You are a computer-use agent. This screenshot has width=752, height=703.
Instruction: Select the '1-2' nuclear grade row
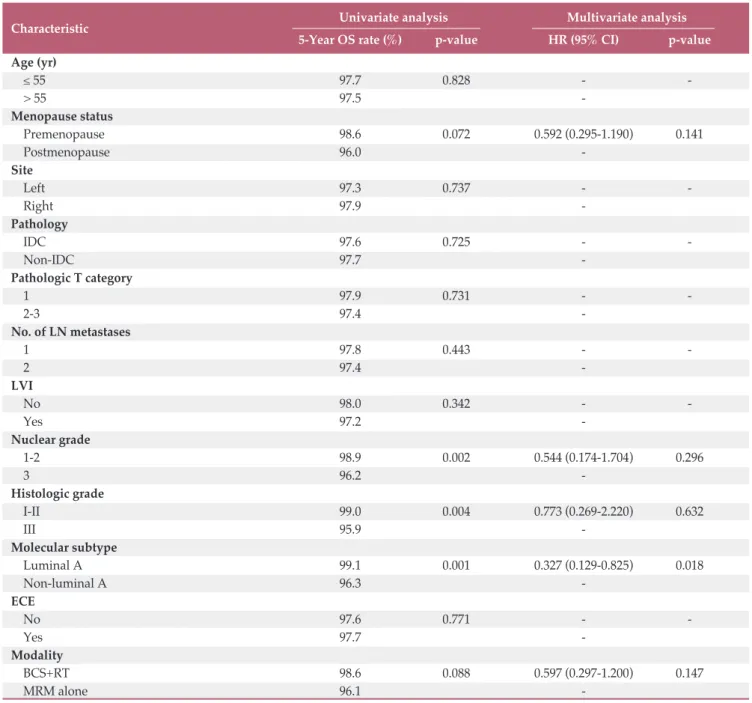click(x=32, y=457)
